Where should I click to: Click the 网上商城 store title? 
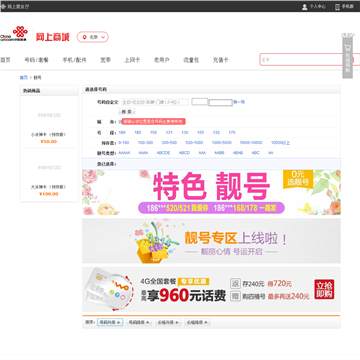point(53,37)
